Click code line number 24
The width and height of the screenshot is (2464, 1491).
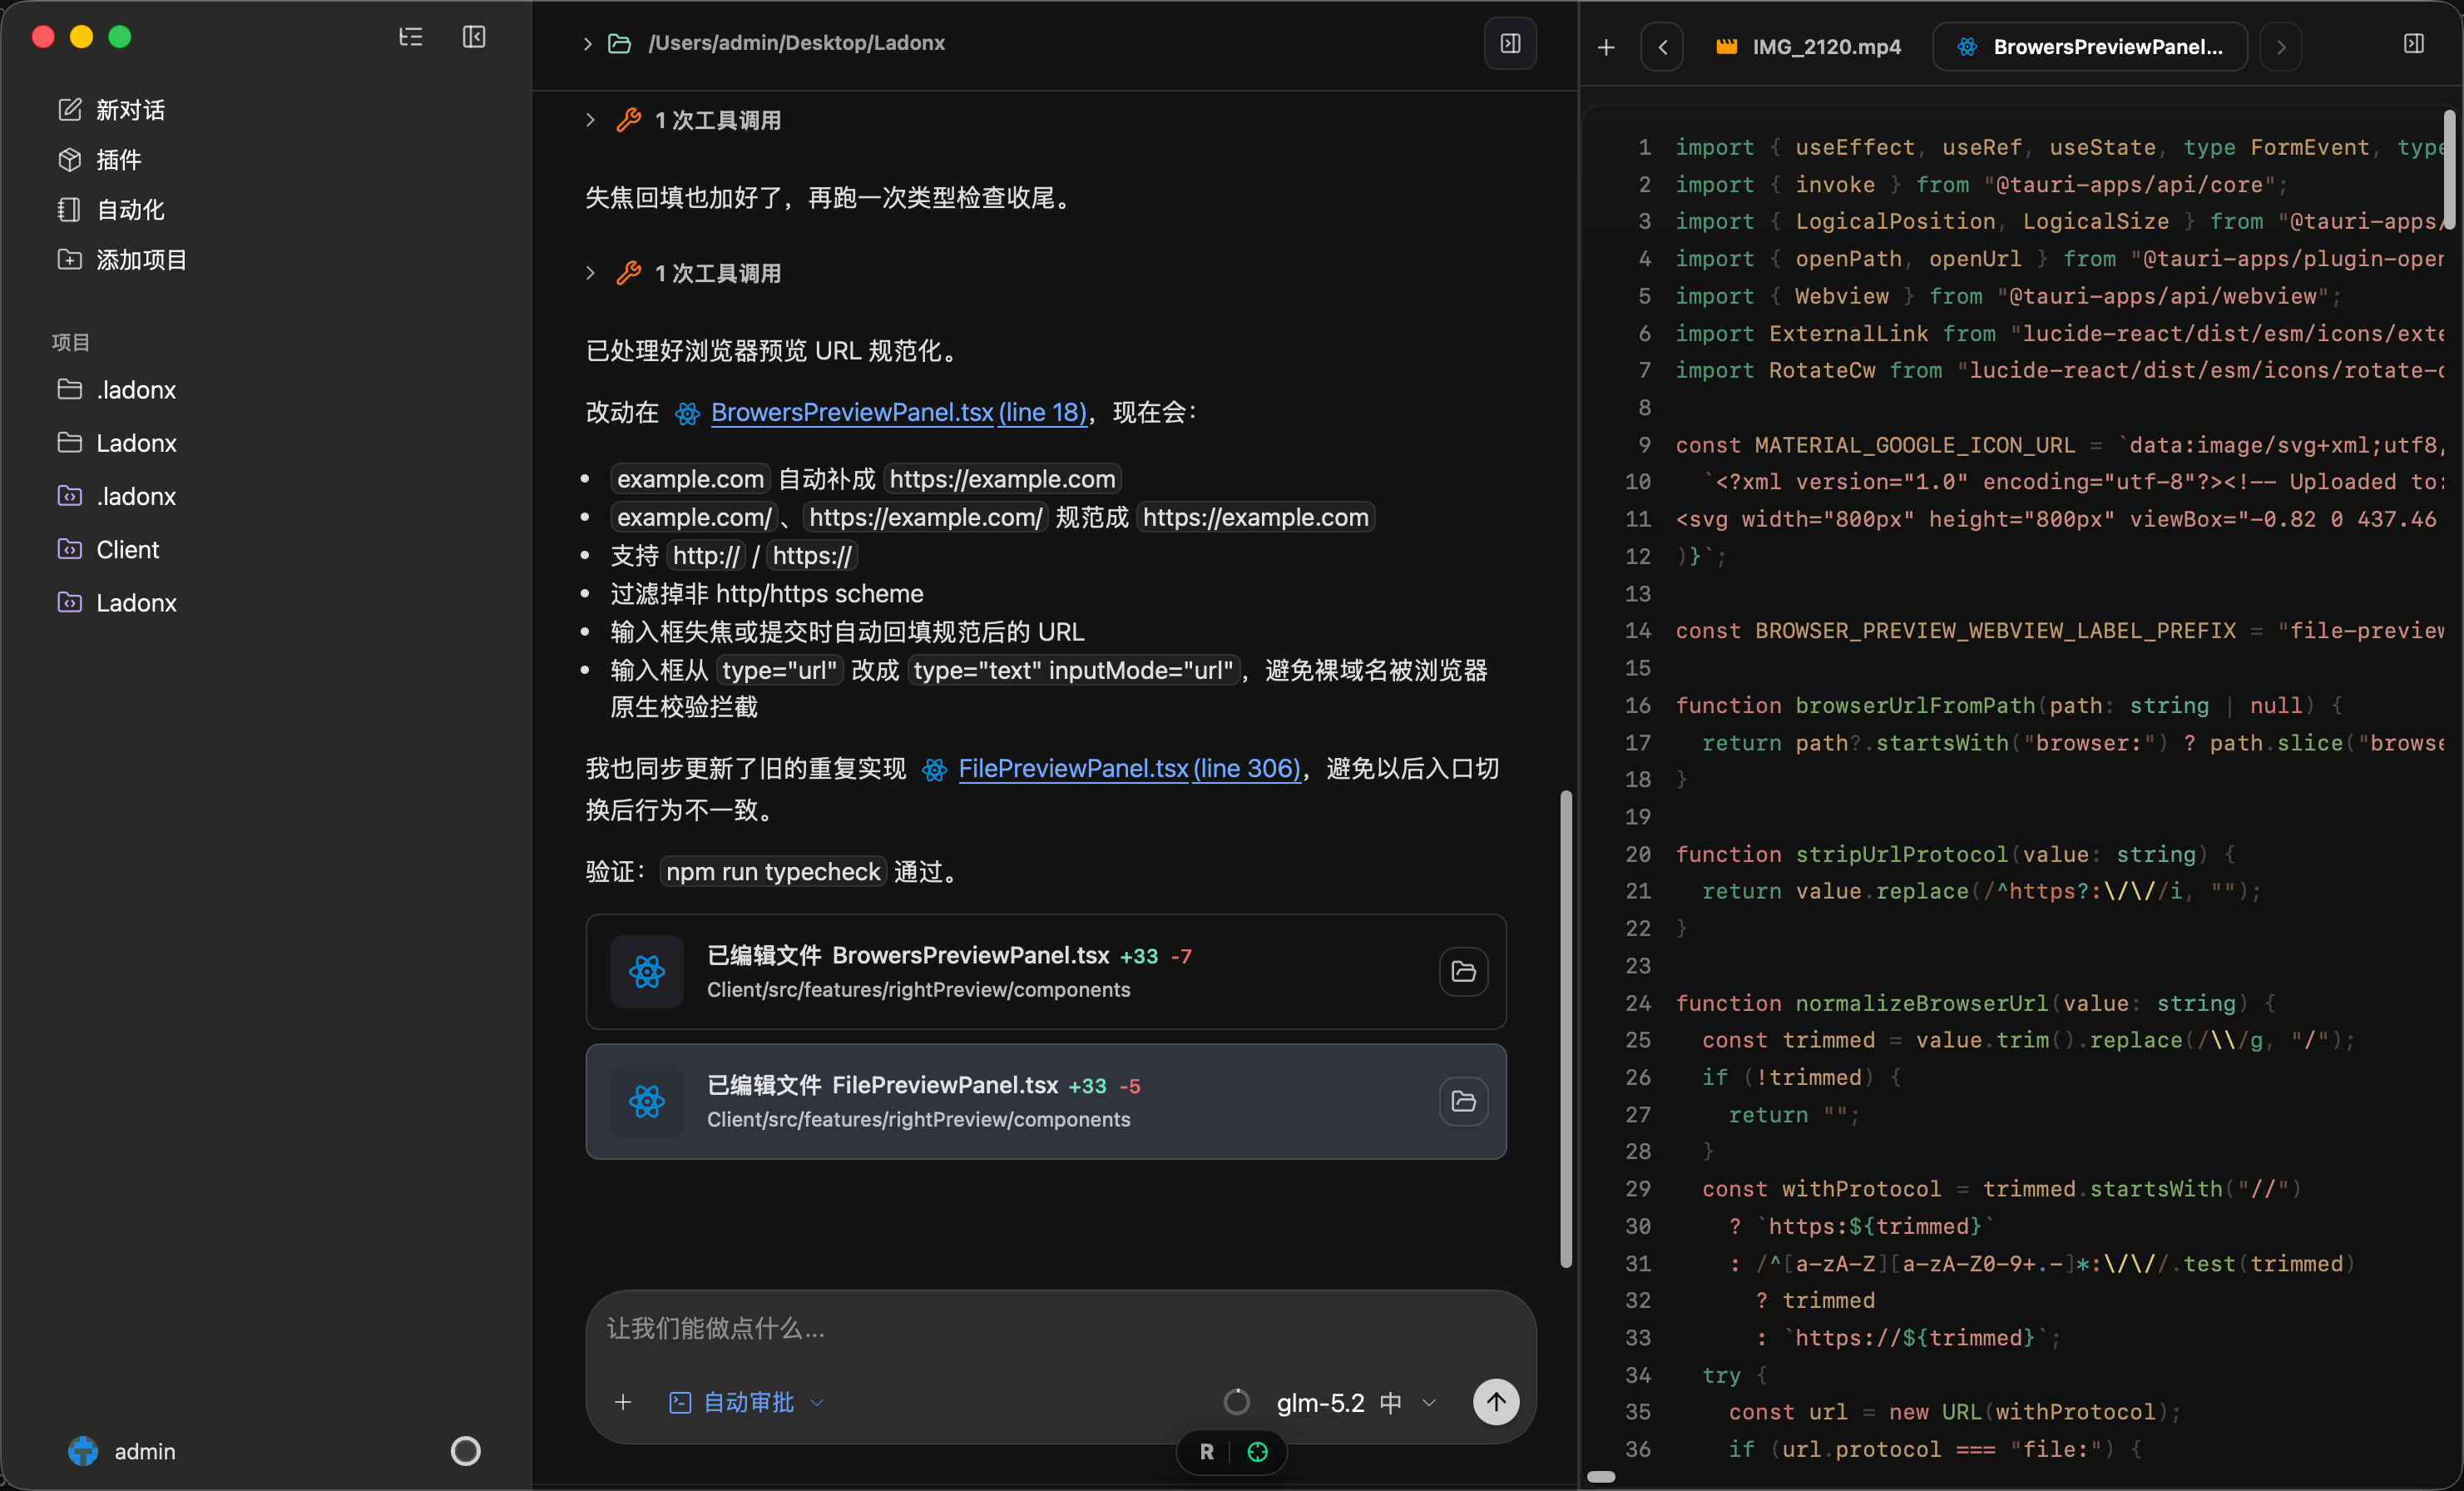(1638, 1003)
